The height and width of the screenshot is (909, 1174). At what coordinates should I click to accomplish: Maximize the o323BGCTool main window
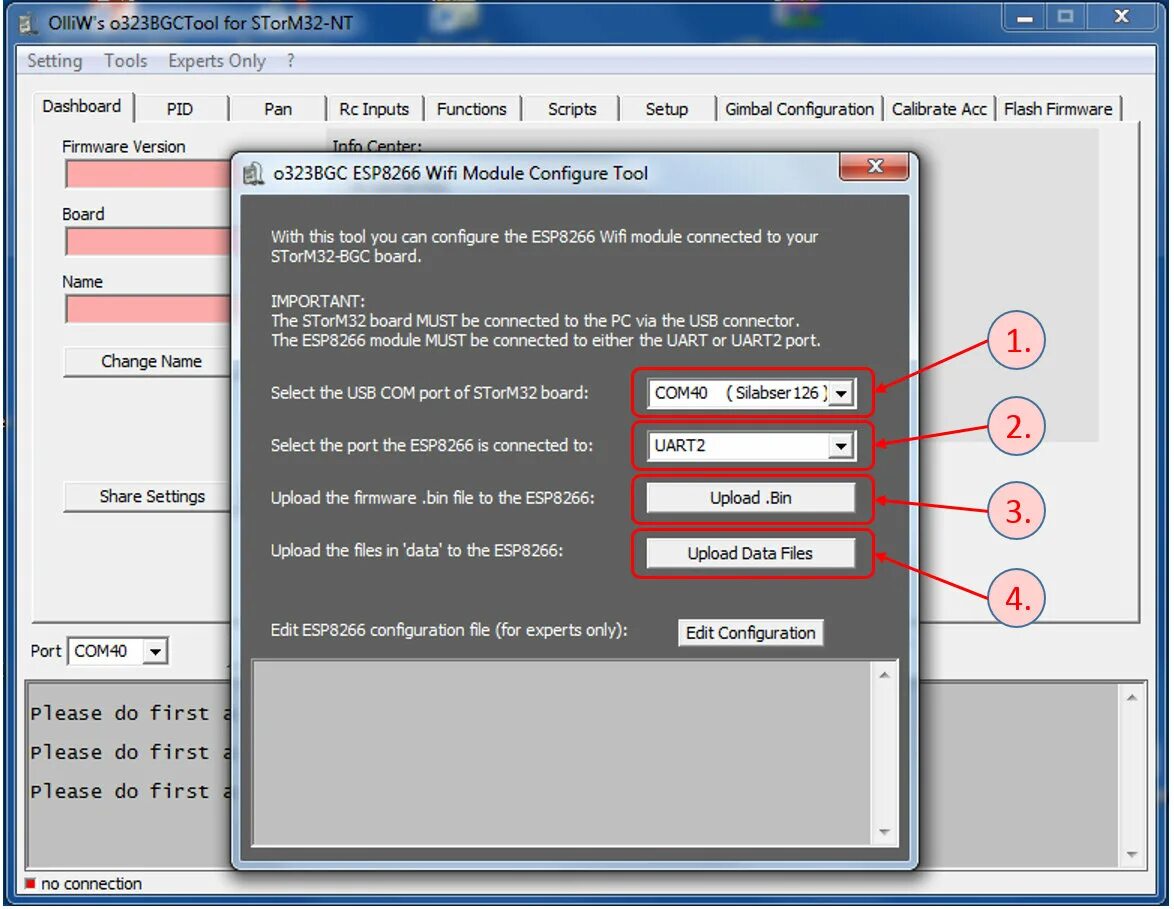click(1065, 17)
